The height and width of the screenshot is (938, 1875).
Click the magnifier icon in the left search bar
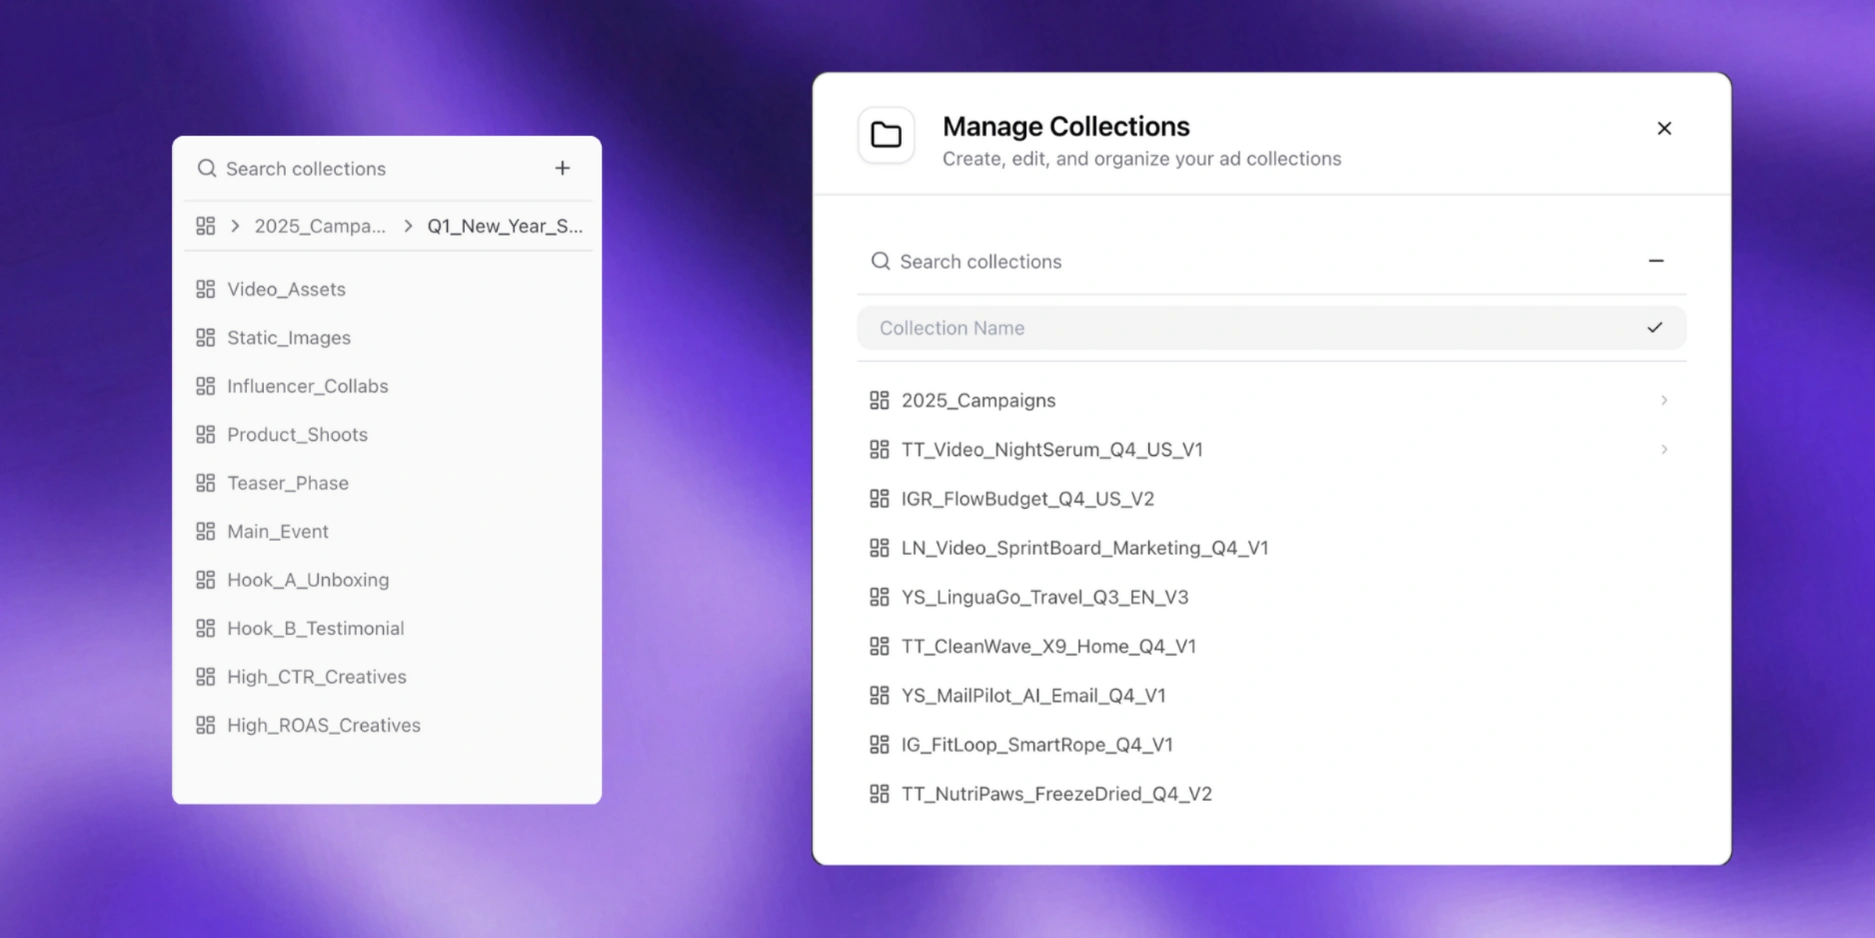[x=206, y=168]
